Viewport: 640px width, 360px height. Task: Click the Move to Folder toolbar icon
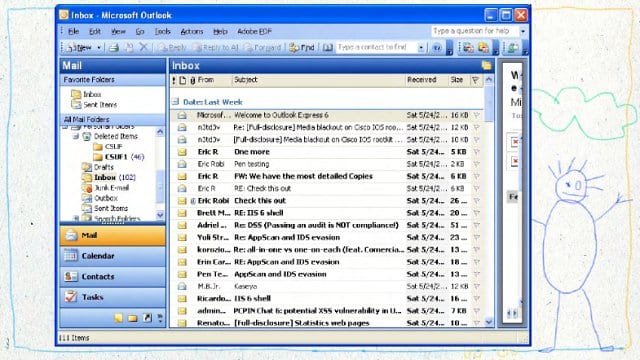(129, 48)
